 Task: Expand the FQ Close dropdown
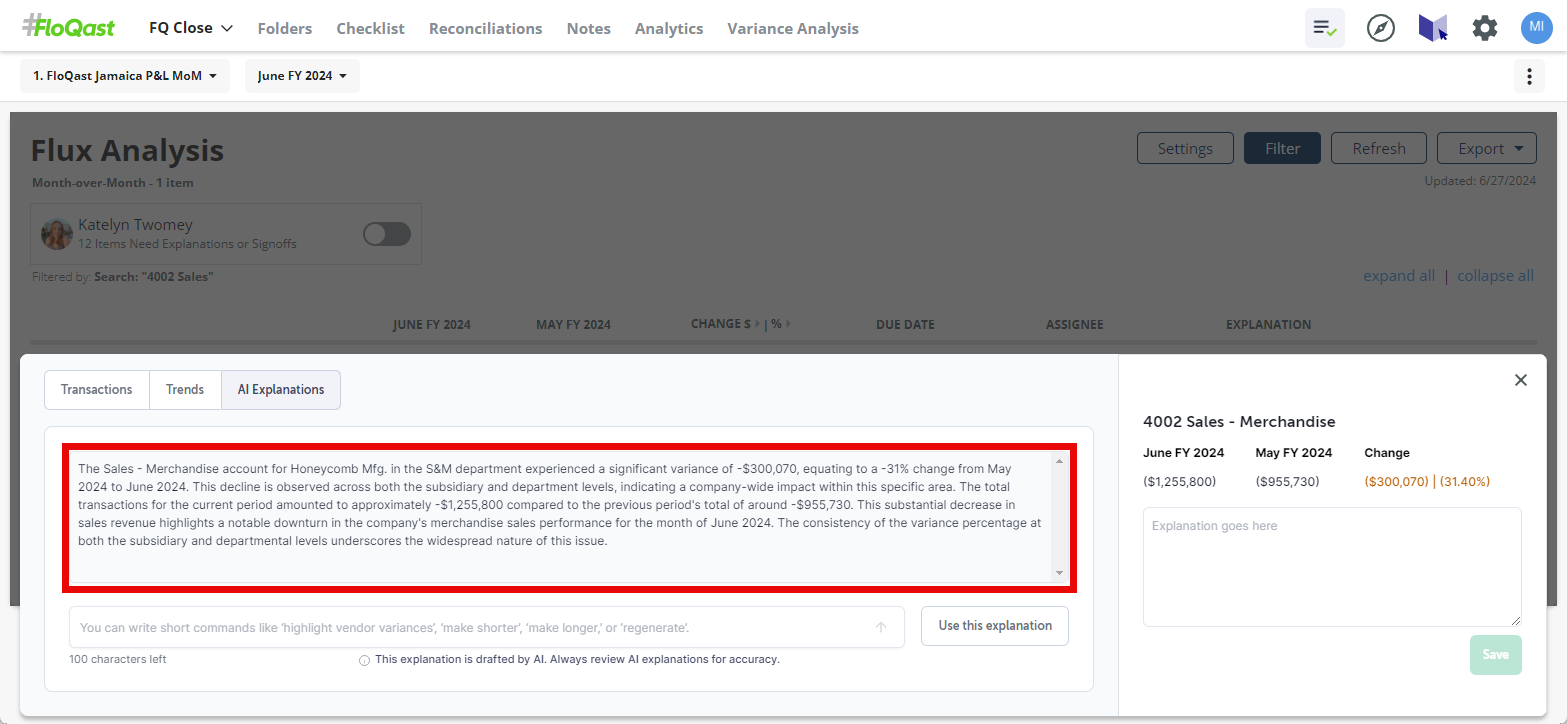pos(190,28)
